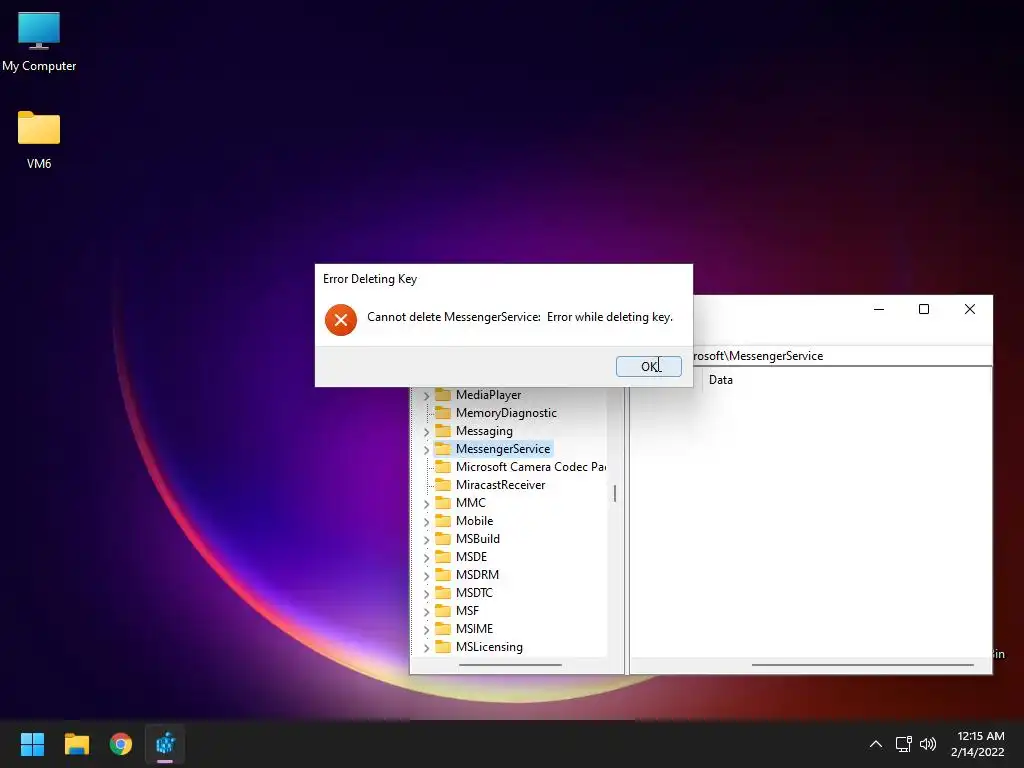Select the MSLicensing key
The height and width of the screenshot is (768, 1024).
pos(489,647)
